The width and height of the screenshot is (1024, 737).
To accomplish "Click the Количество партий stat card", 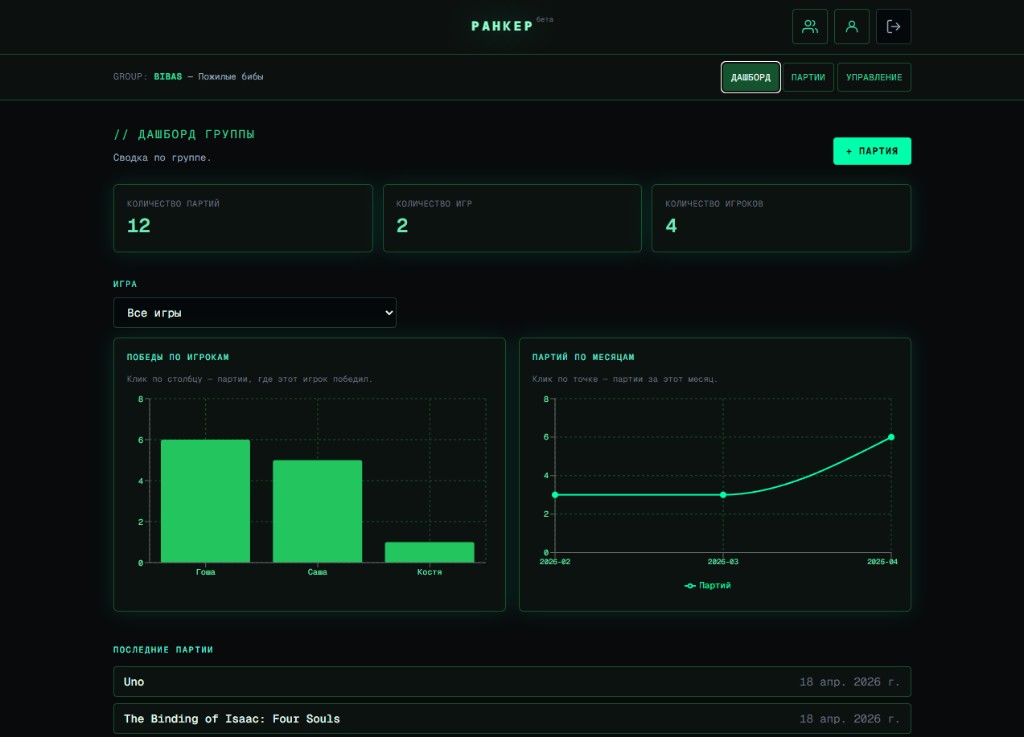I will click(242, 217).
